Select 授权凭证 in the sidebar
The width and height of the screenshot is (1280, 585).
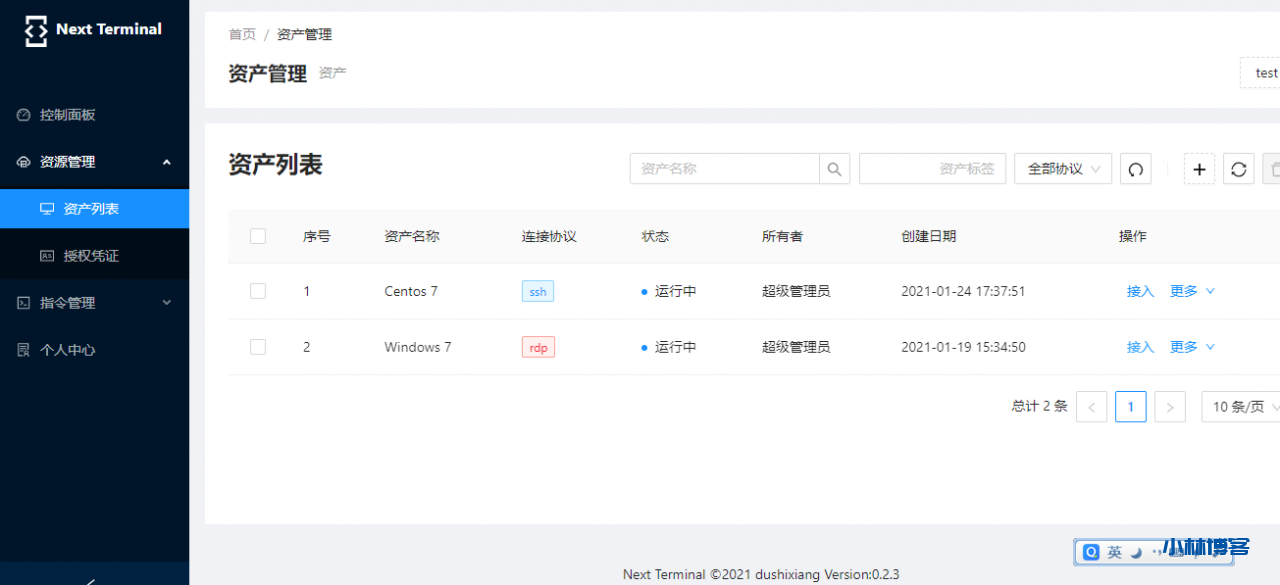point(91,256)
